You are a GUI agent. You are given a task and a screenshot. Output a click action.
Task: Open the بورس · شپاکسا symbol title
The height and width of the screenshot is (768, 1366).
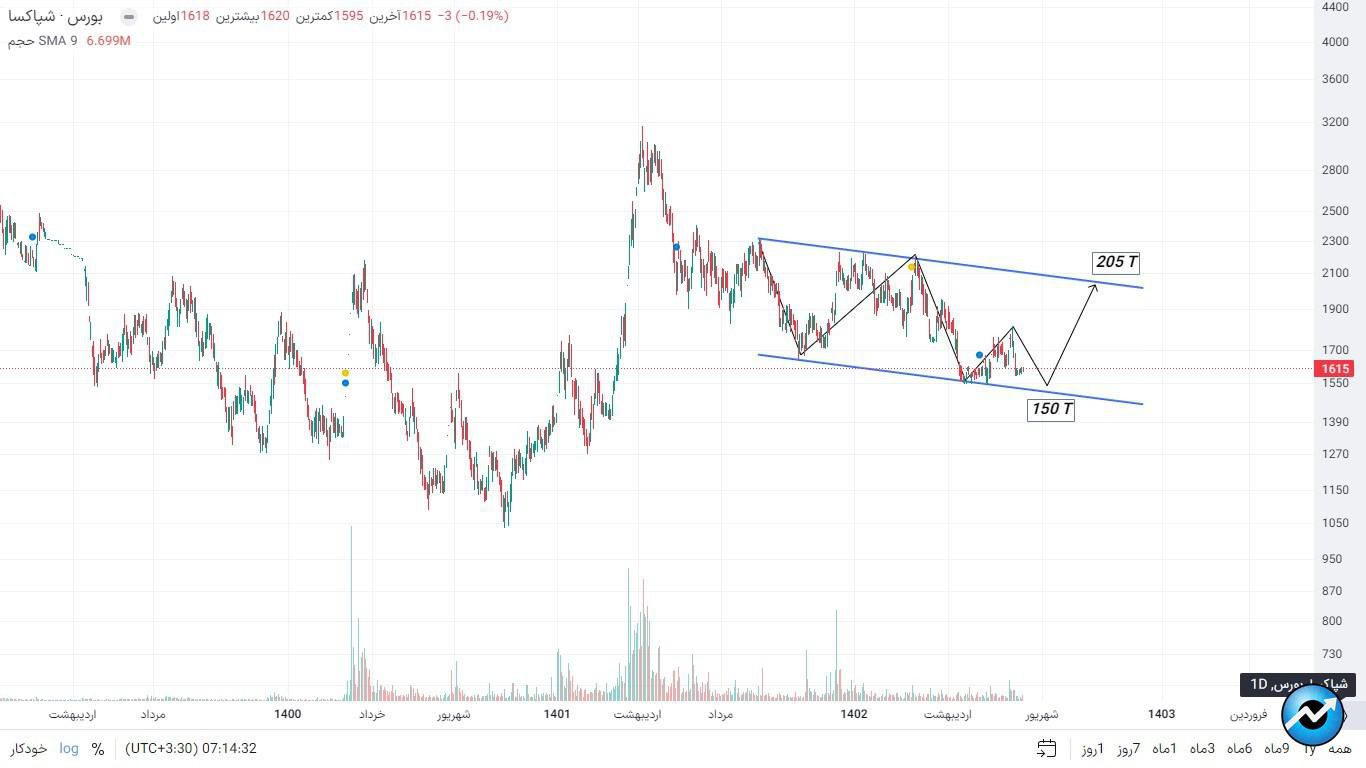[x=56, y=17]
